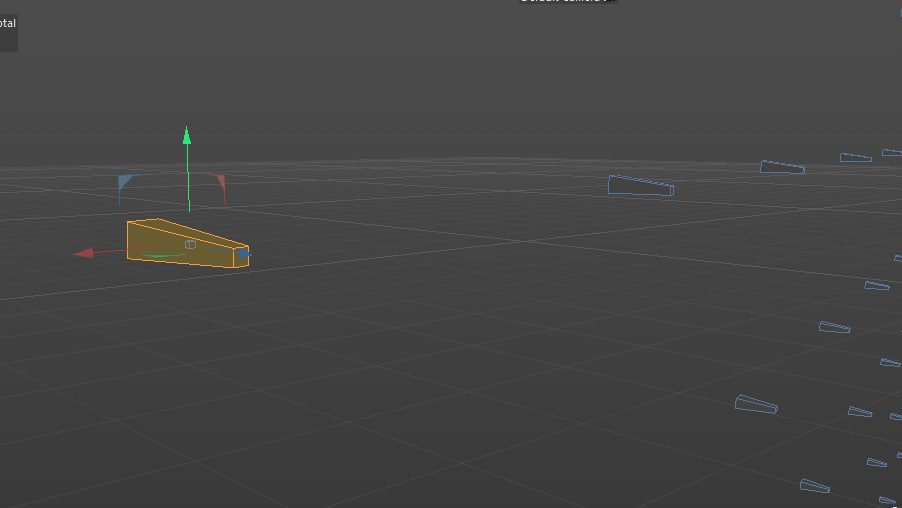Screen dimensions: 902x508
Task: Click the blue Z-axis arrow tip
Action: [x=244, y=254]
